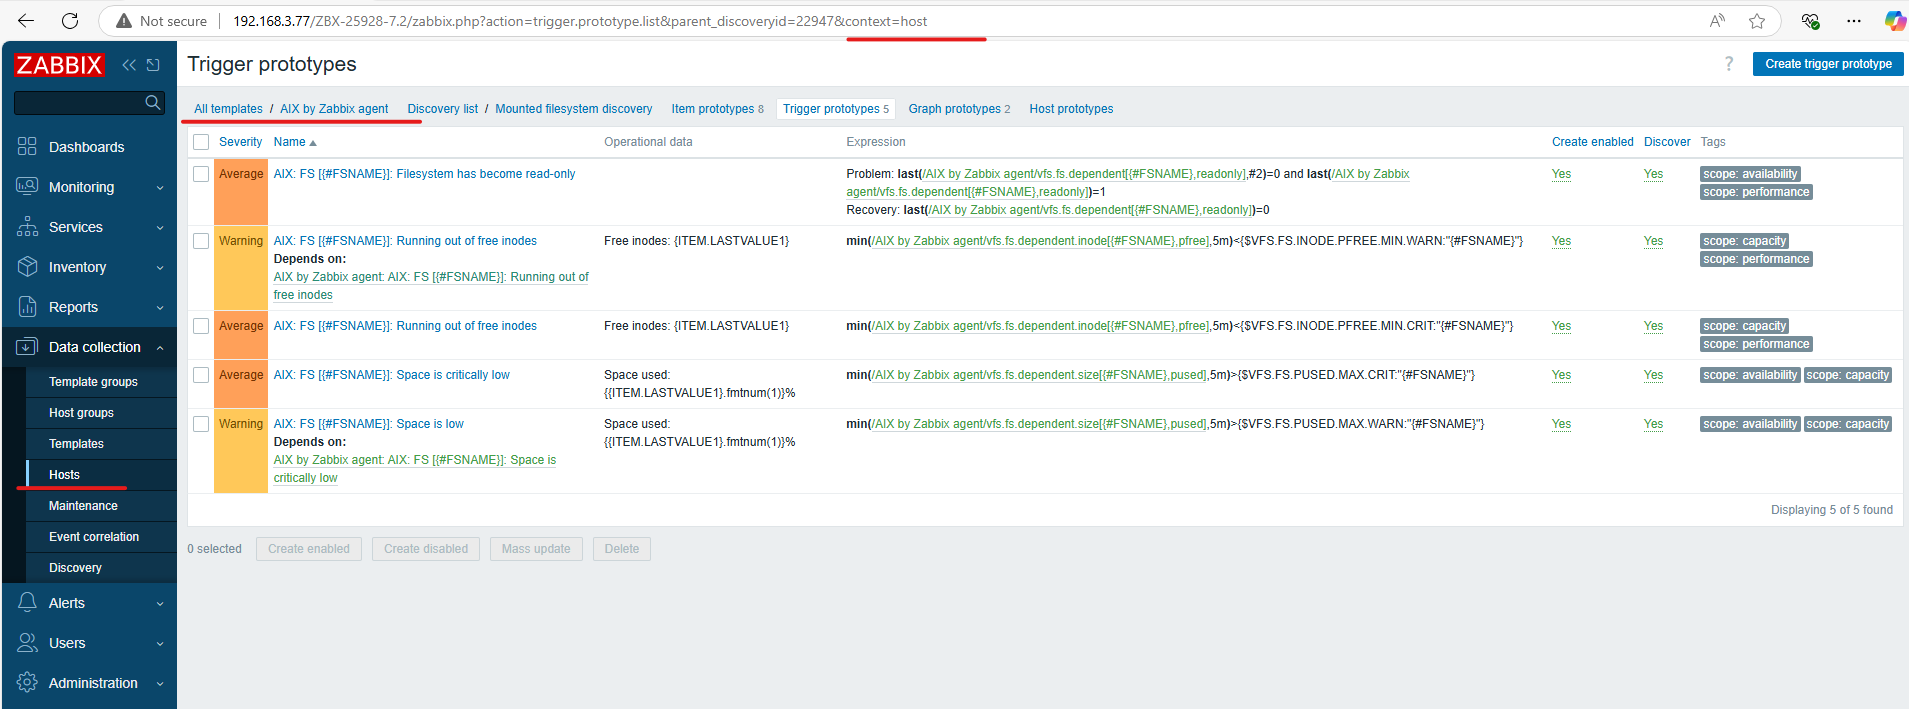Screen dimensions: 1909x709
Task: Click the sidebar hide/kiosk icon
Action: click(x=153, y=65)
